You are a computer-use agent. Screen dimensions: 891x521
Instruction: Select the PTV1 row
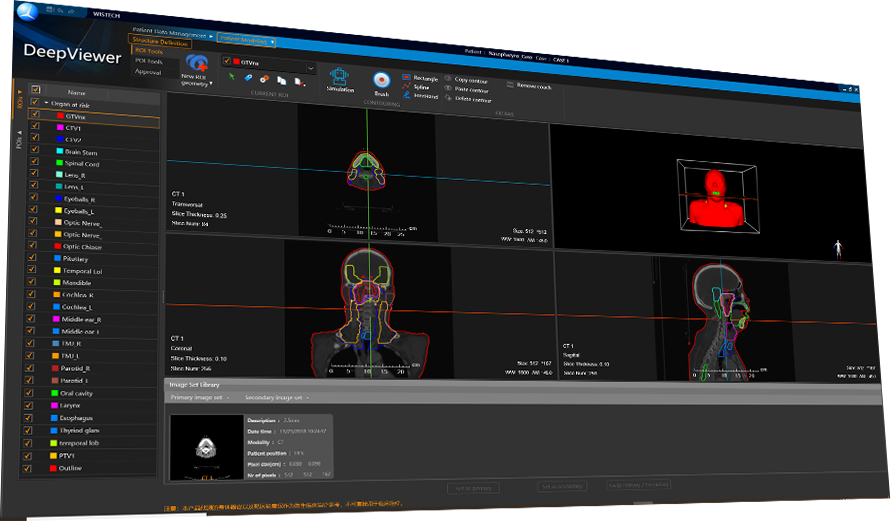pyautogui.click(x=90, y=455)
